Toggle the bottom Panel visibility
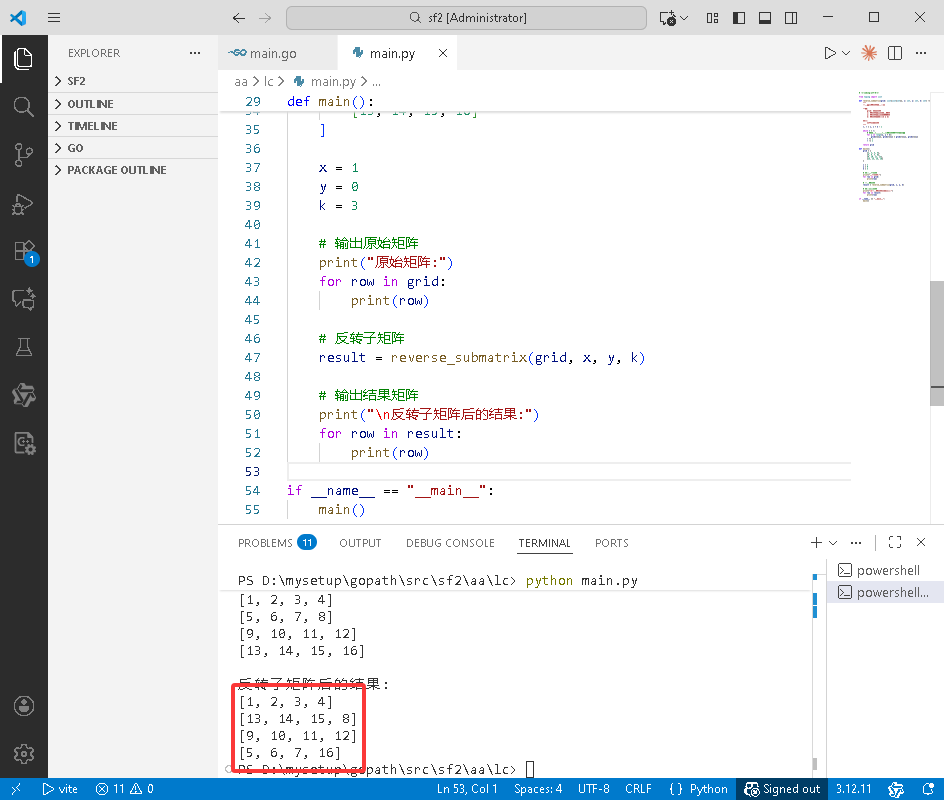 (765, 18)
